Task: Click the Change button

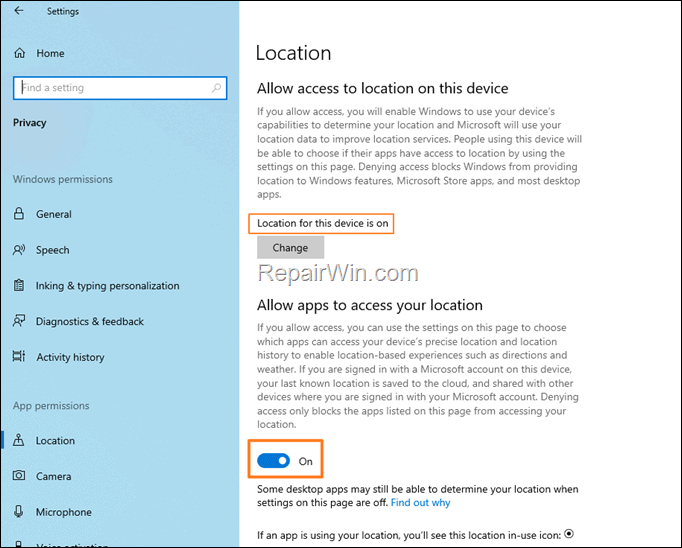Action: [291, 247]
